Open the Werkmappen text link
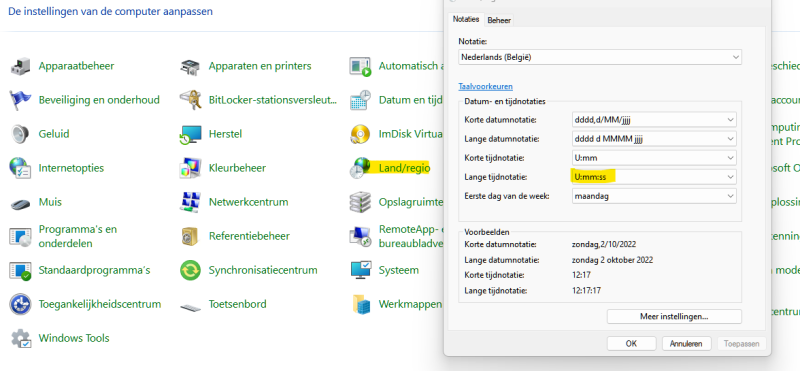 (x=411, y=304)
